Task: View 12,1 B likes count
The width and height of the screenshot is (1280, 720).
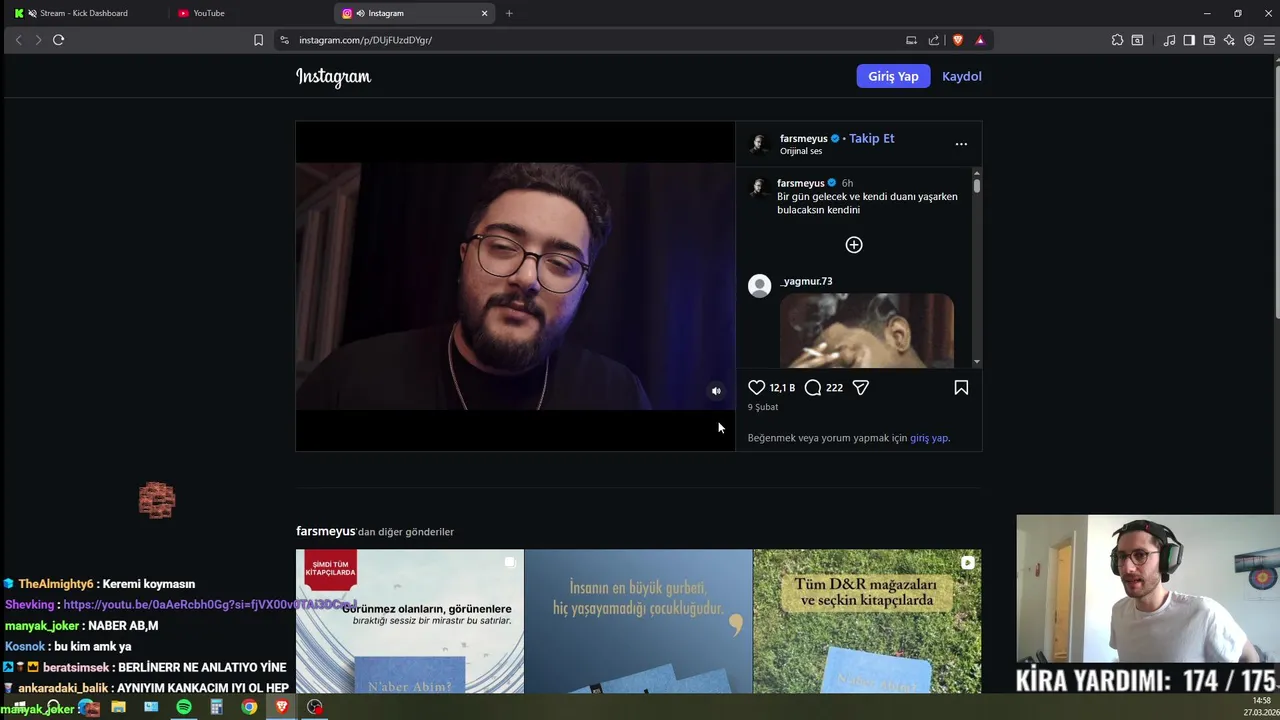Action: click(782, 387)
